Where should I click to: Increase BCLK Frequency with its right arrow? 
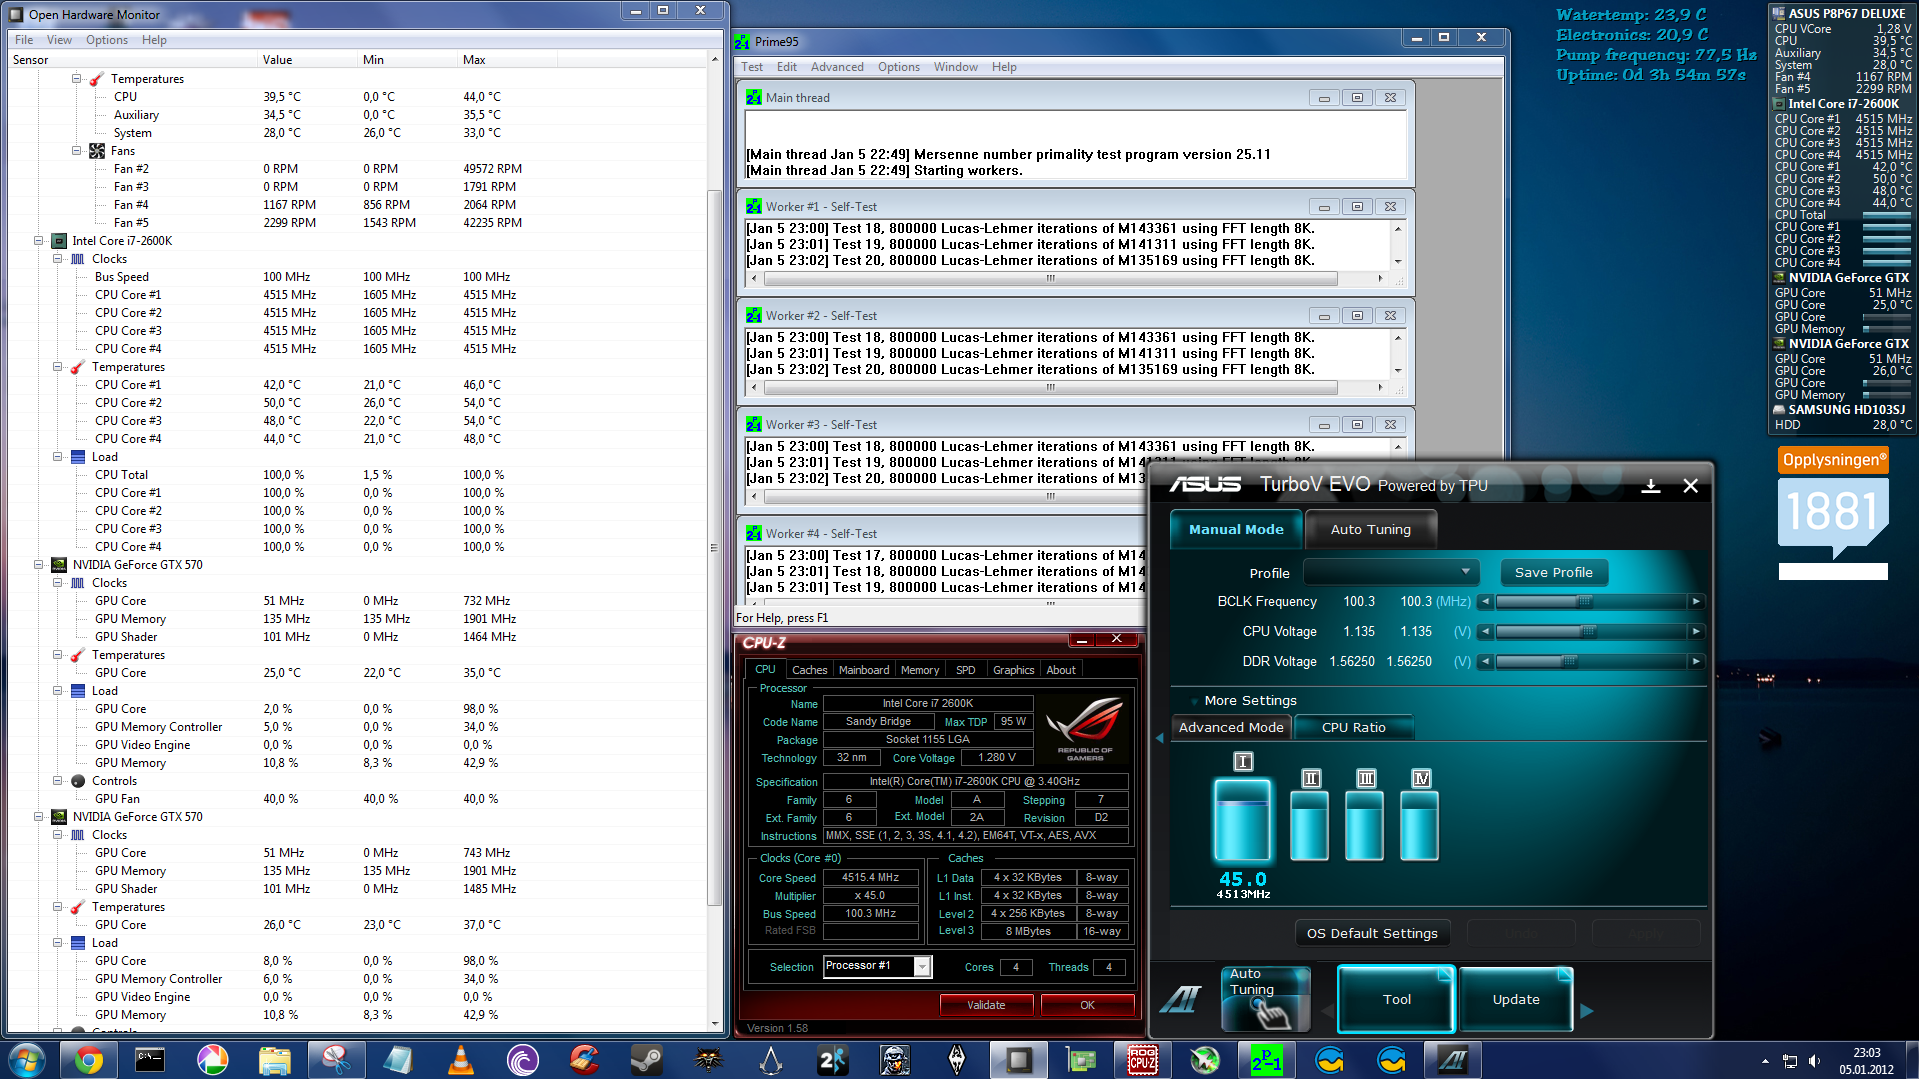[1696, 601]
